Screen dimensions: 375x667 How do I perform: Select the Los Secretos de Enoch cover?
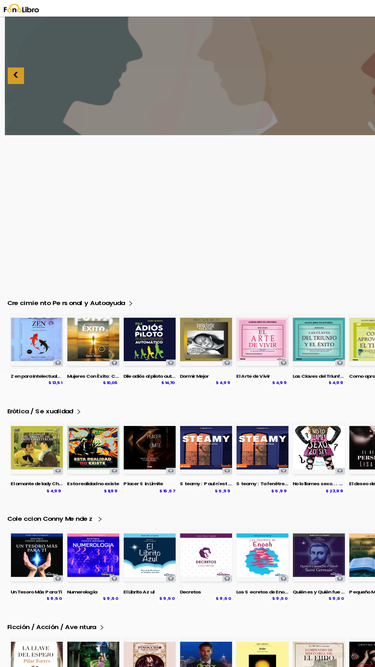pyautogui.click(x=262, y=555)
